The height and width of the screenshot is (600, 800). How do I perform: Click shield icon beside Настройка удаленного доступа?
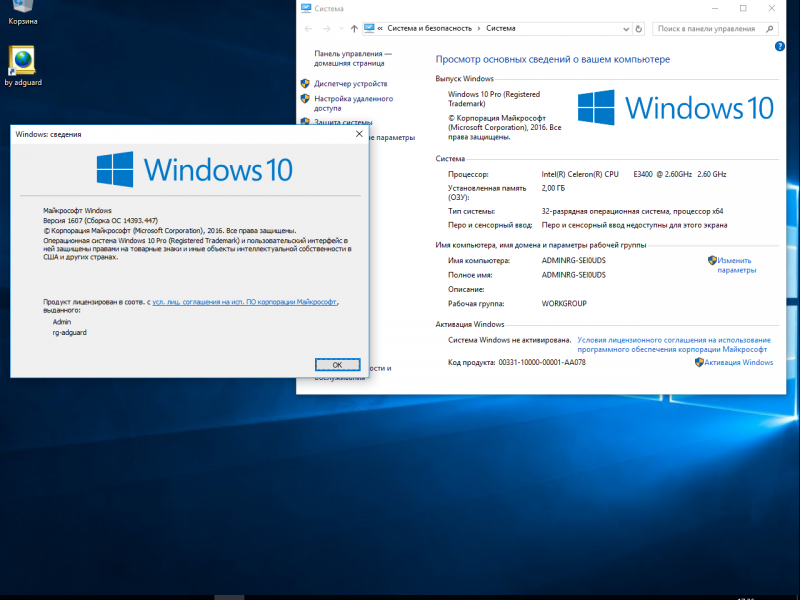pos(305,98)
